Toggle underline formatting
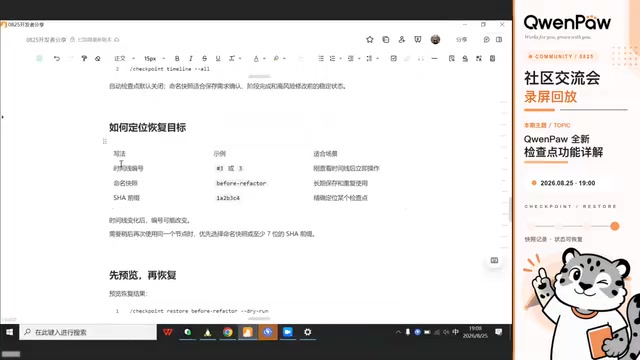The height and width of the screenshot is (360, 640). pyautogui.click(x=218, y=59)
